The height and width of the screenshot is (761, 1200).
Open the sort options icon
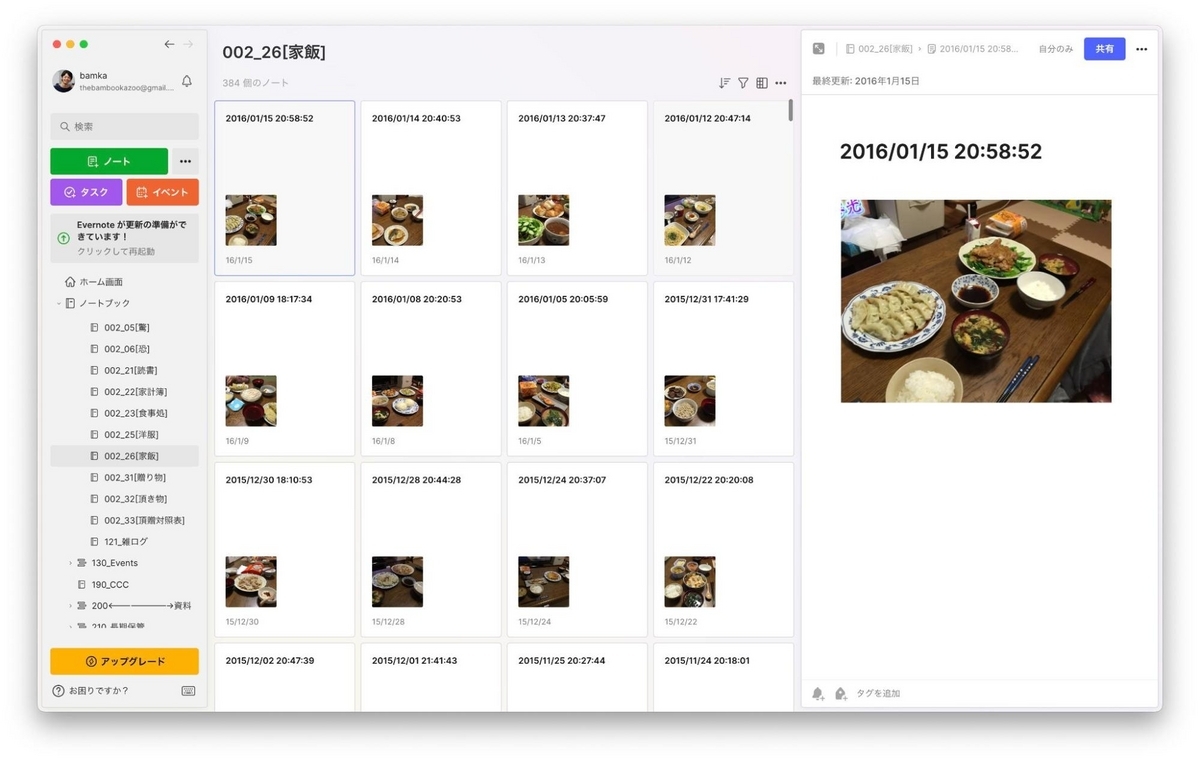coord(724,83)
